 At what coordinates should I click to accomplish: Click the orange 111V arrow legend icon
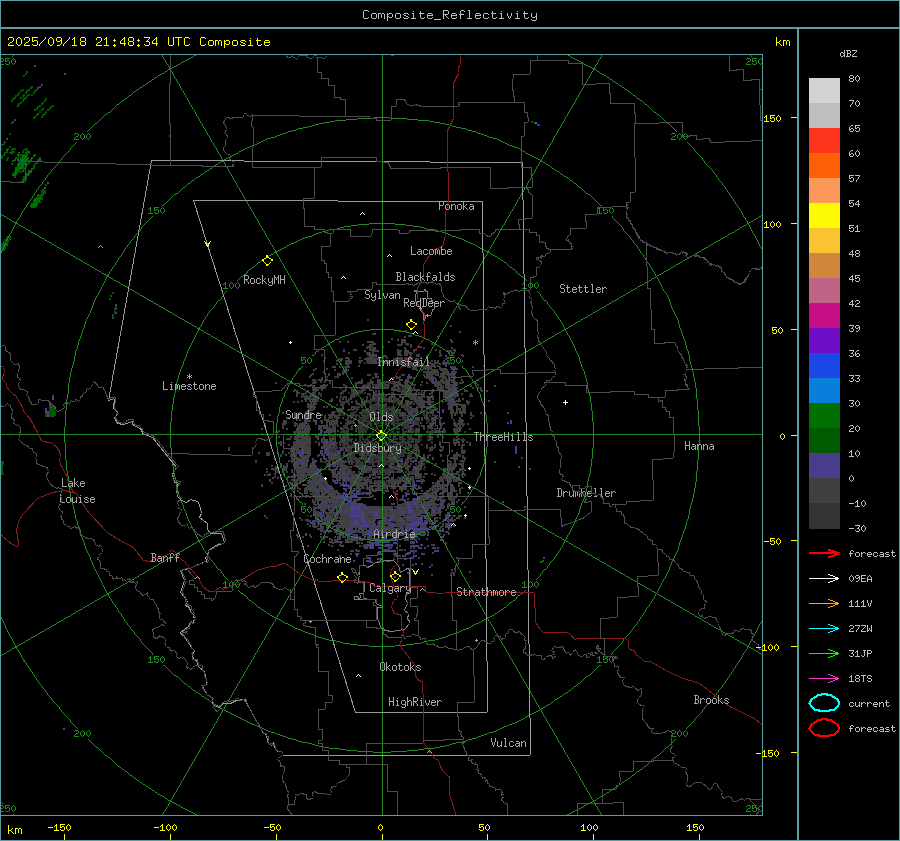pyautogui.click(x=823, y=603)
